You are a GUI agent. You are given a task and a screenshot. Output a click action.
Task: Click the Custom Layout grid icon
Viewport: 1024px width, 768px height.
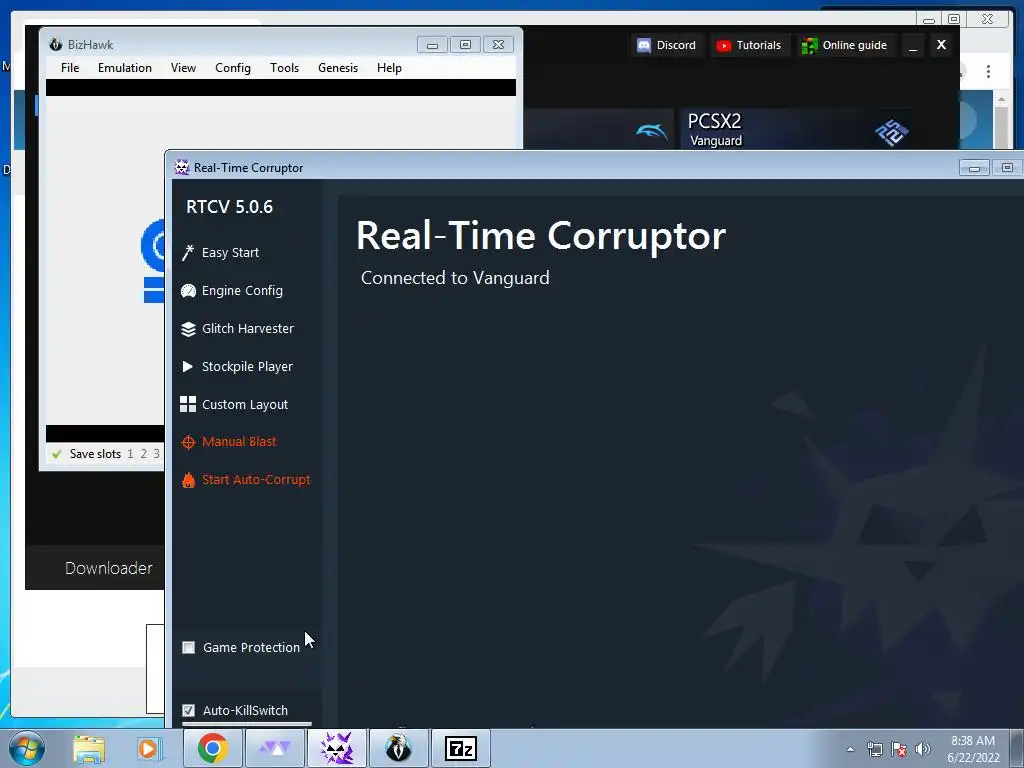188,404
